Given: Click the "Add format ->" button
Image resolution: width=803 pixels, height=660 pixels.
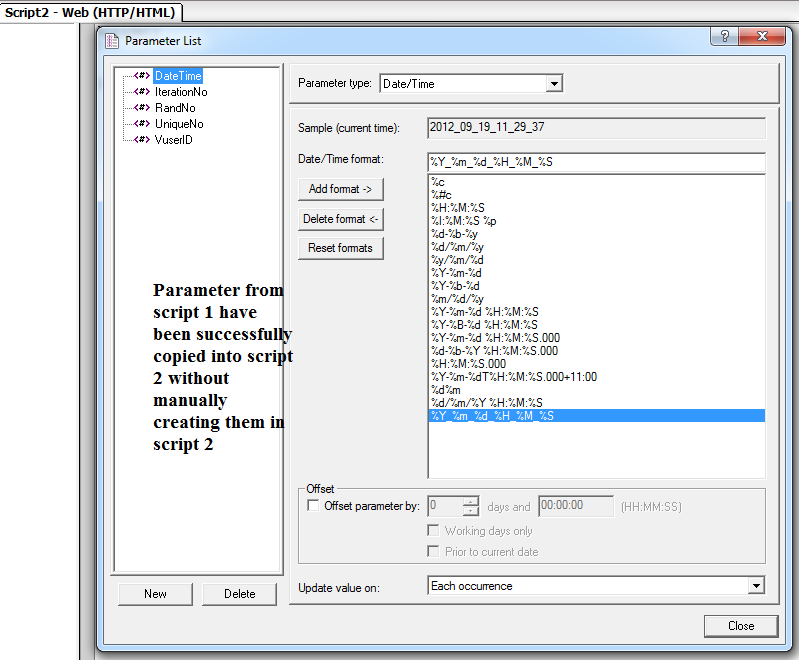Looking at the screenshot, I should [x=340, y=189].
